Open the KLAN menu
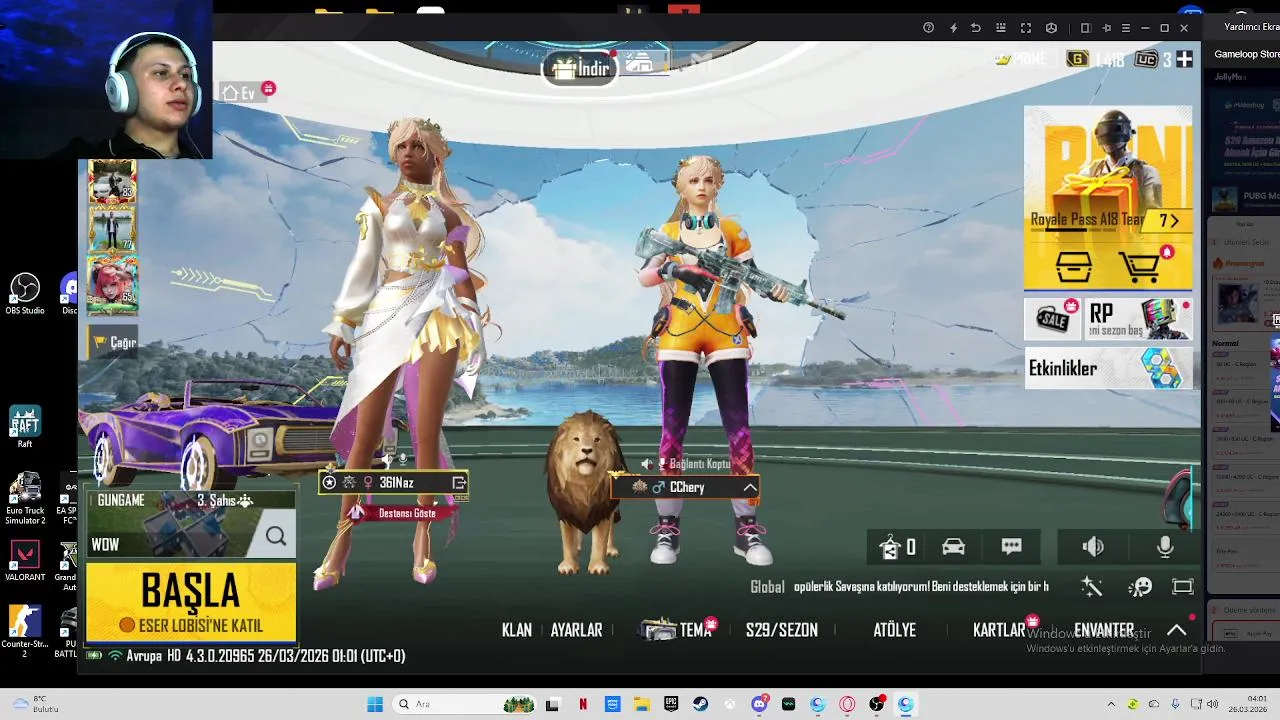 click(516, 630)
